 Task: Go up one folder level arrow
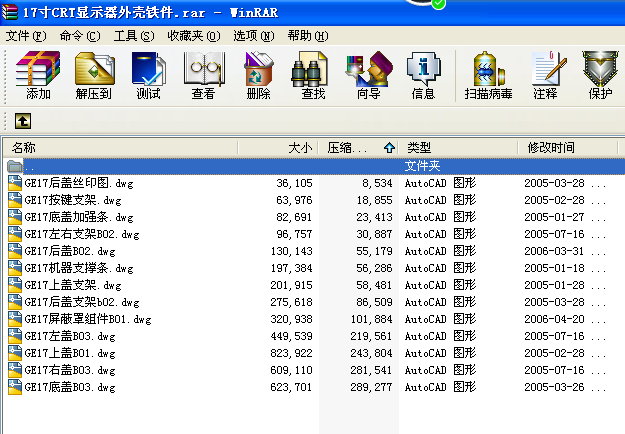[23, 121]
